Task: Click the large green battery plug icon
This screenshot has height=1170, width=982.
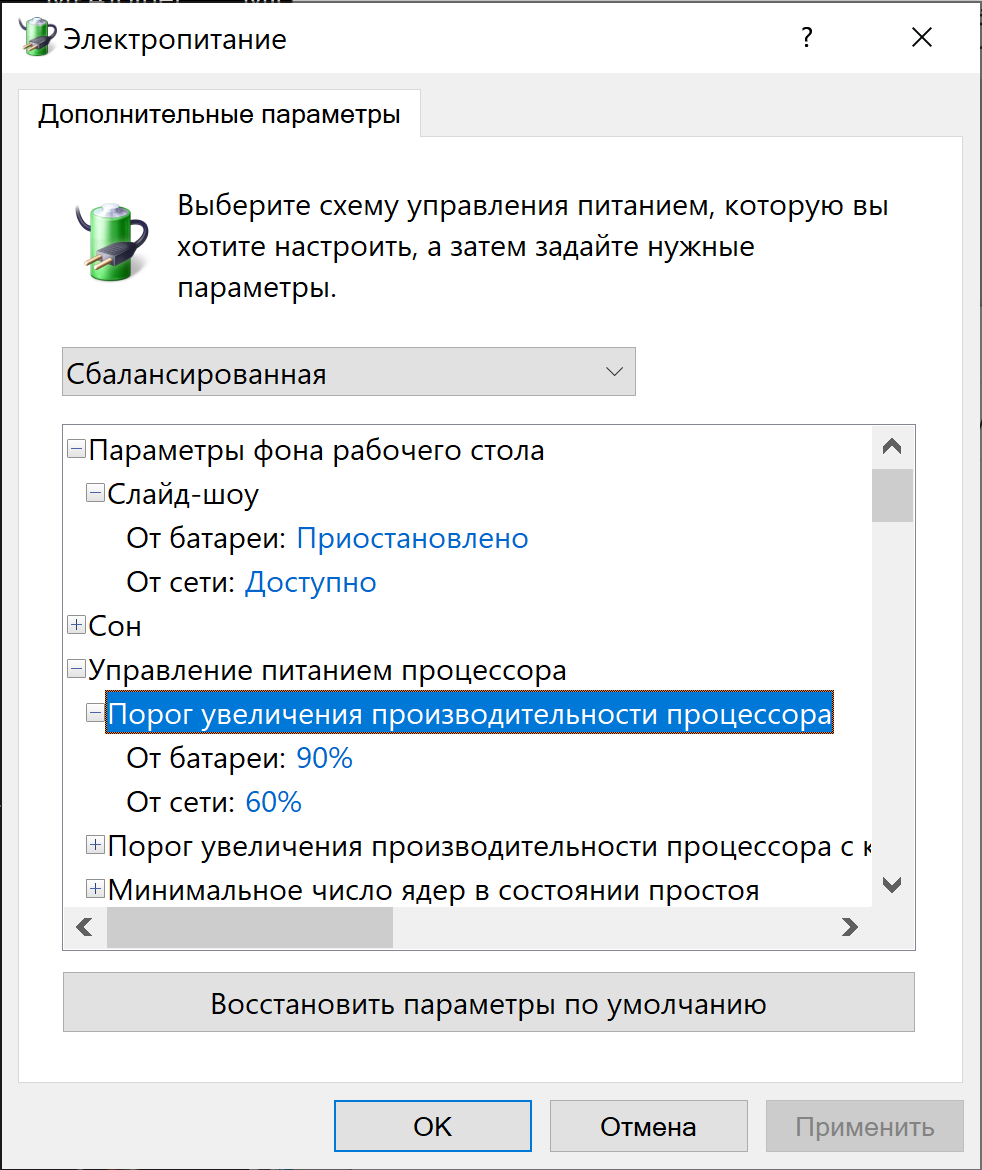Action: coord(112,242)
